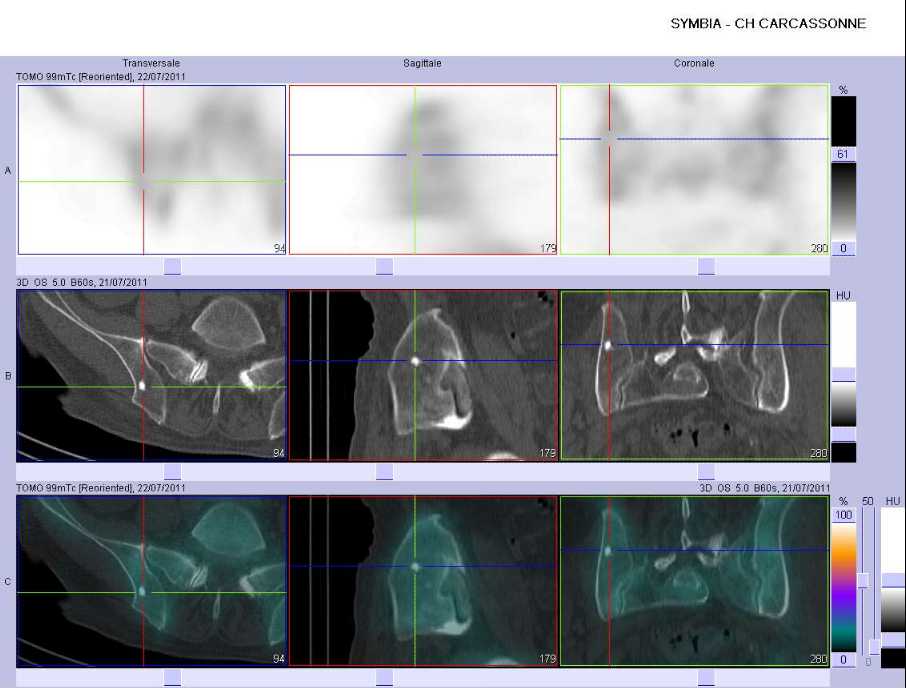Select the CT sagittale view in row B
The image size is (906, 688).
click(x=423, y=375)
